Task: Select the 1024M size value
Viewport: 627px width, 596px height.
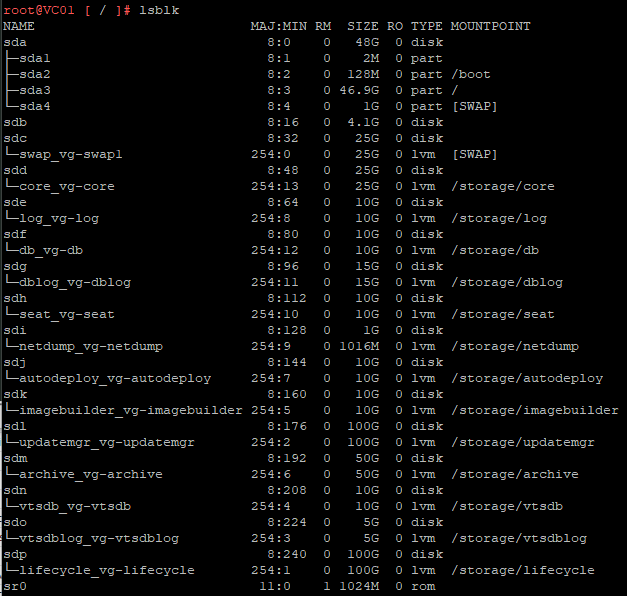Action: [359, 586]
